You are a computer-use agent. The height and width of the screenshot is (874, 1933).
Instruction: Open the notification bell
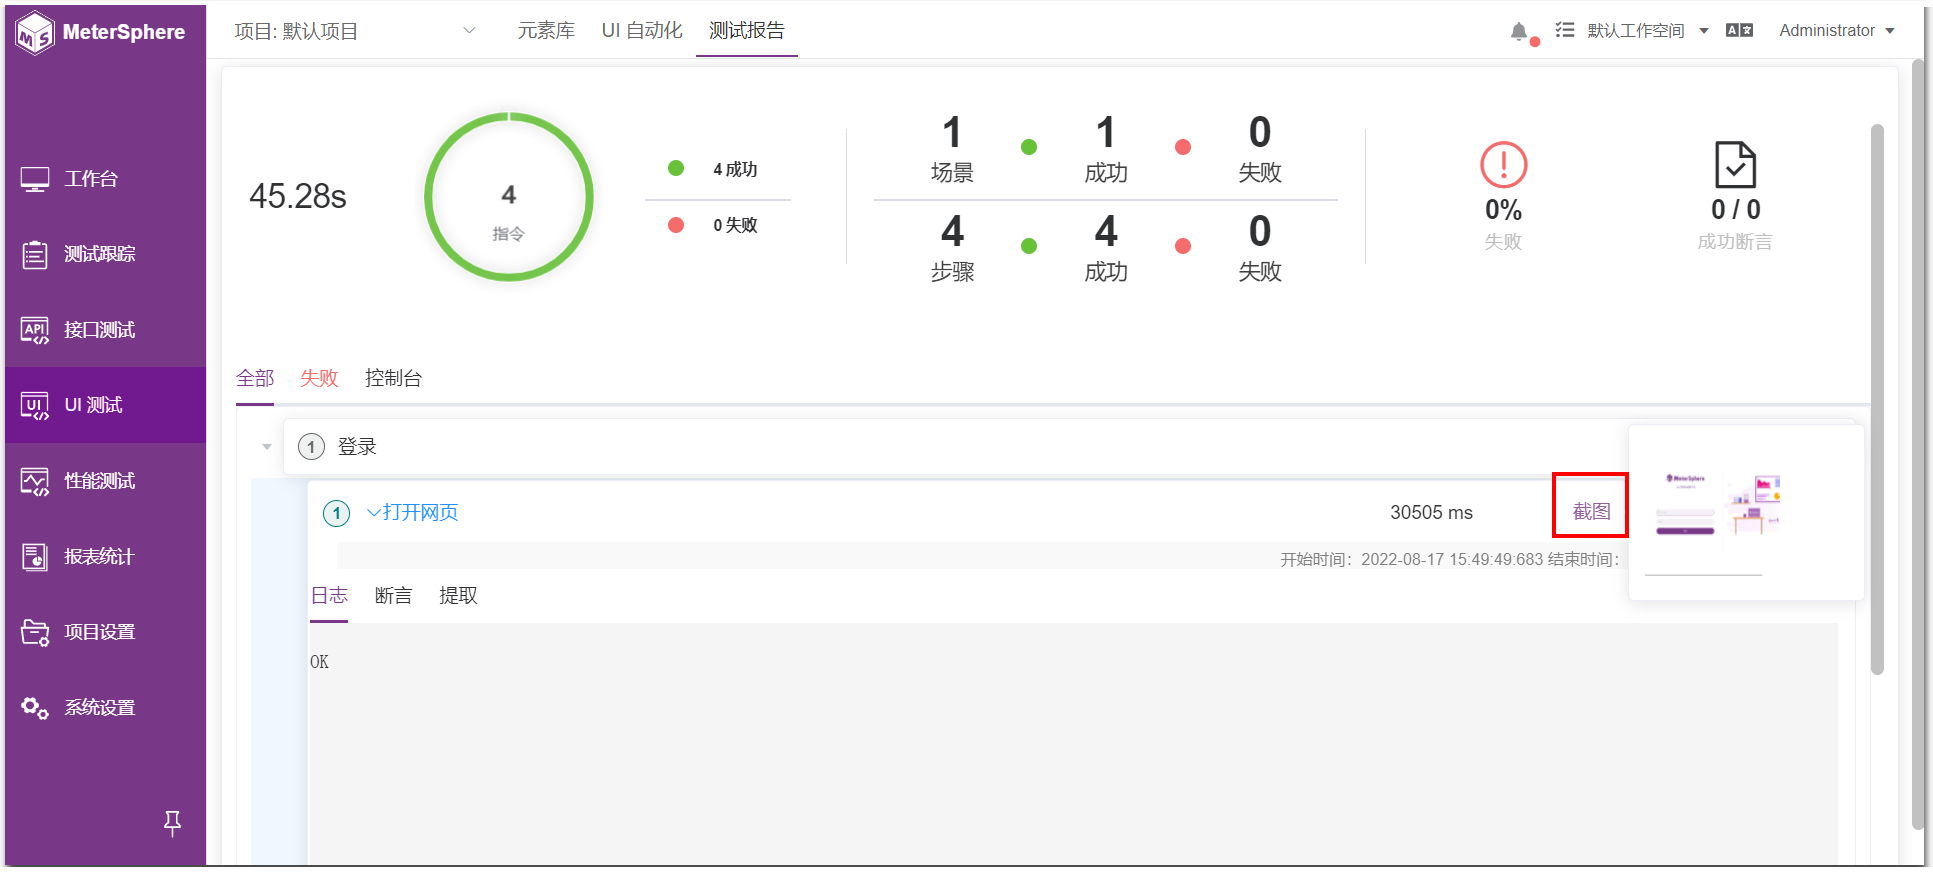click(x=1519, y=31)
